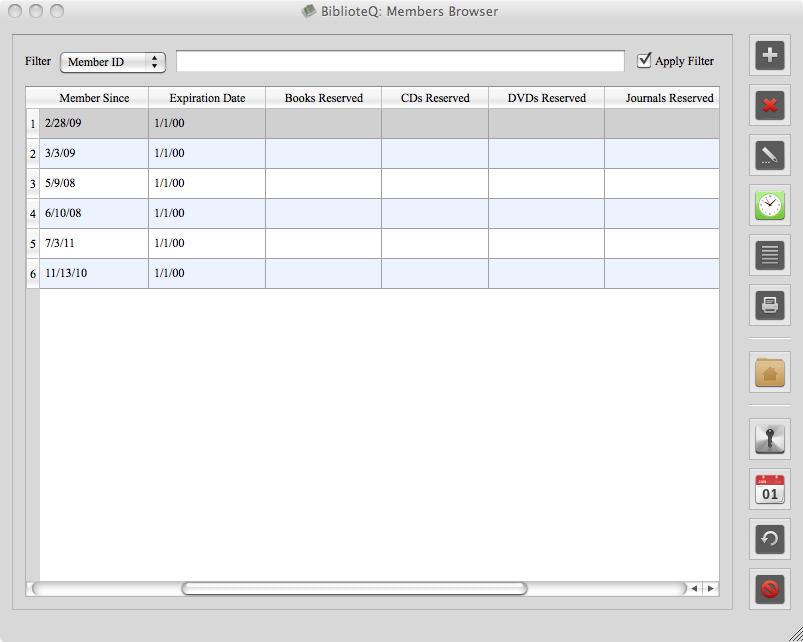Click the printer icon
The width and height of the screenshot is (803, 642).
(x=770, y=305)
